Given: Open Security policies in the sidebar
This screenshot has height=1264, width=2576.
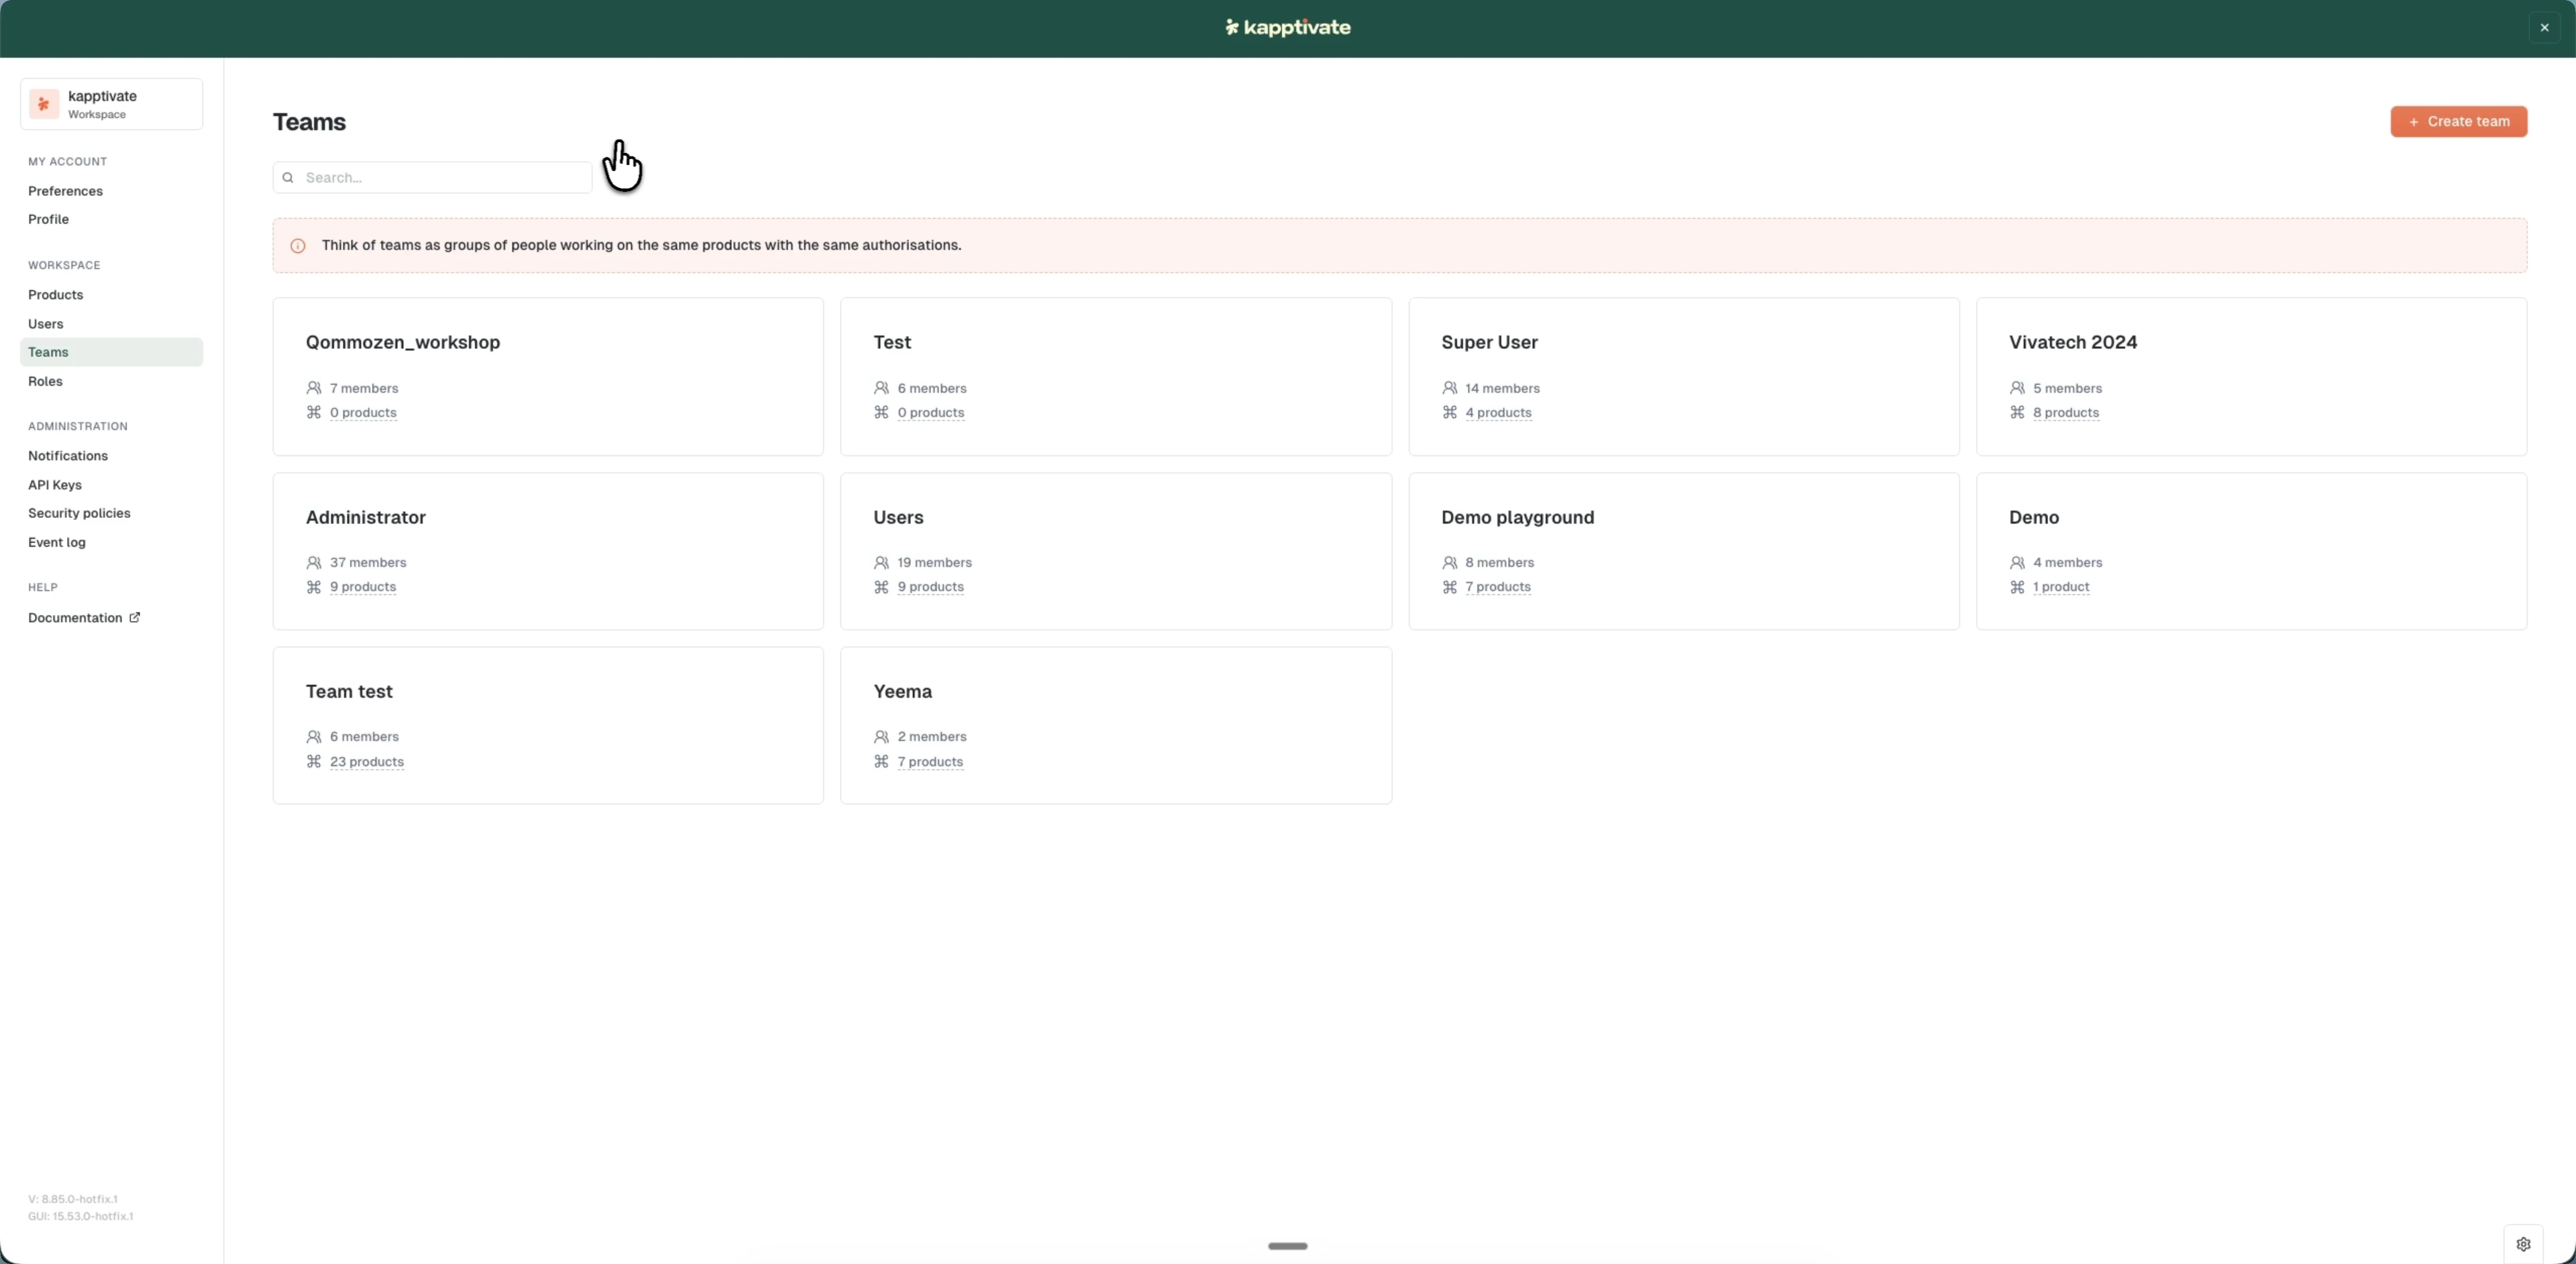Looking at the screenshot, I should click(x=79, y=513).
